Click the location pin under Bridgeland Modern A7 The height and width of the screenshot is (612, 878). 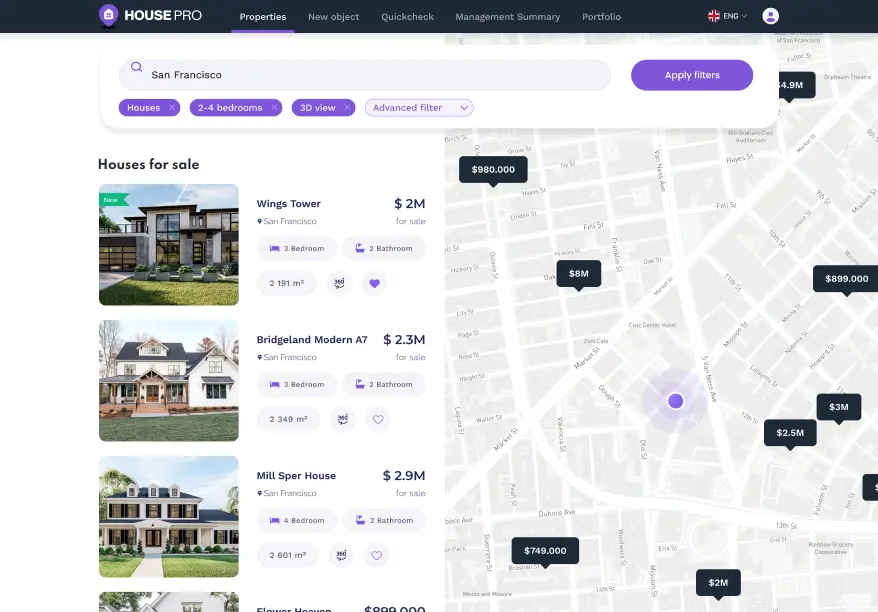[259, 357]
